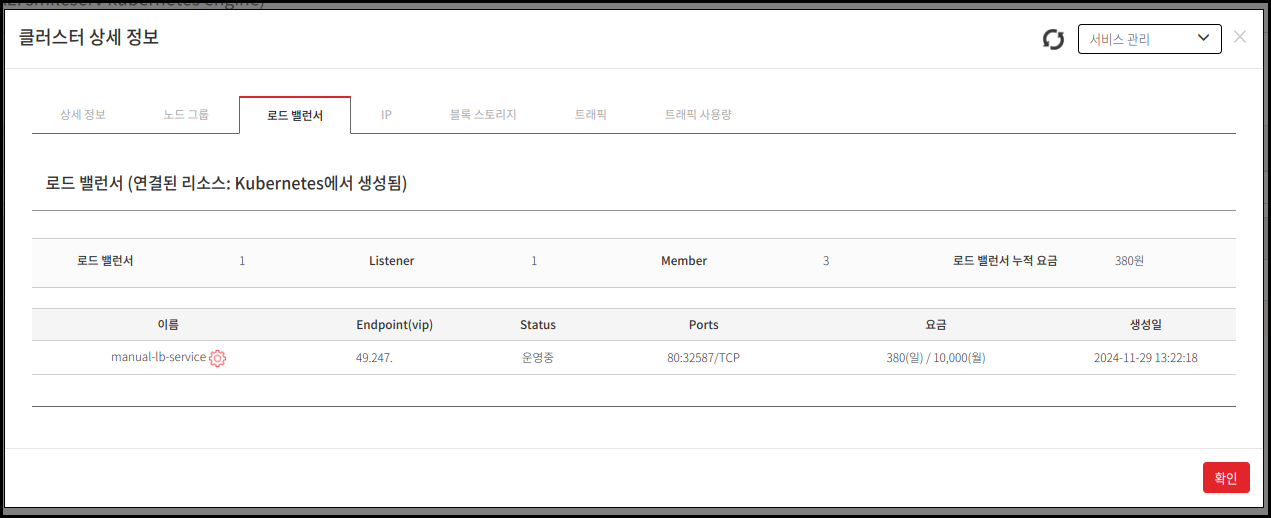Click the Status column header

point(538,325)
